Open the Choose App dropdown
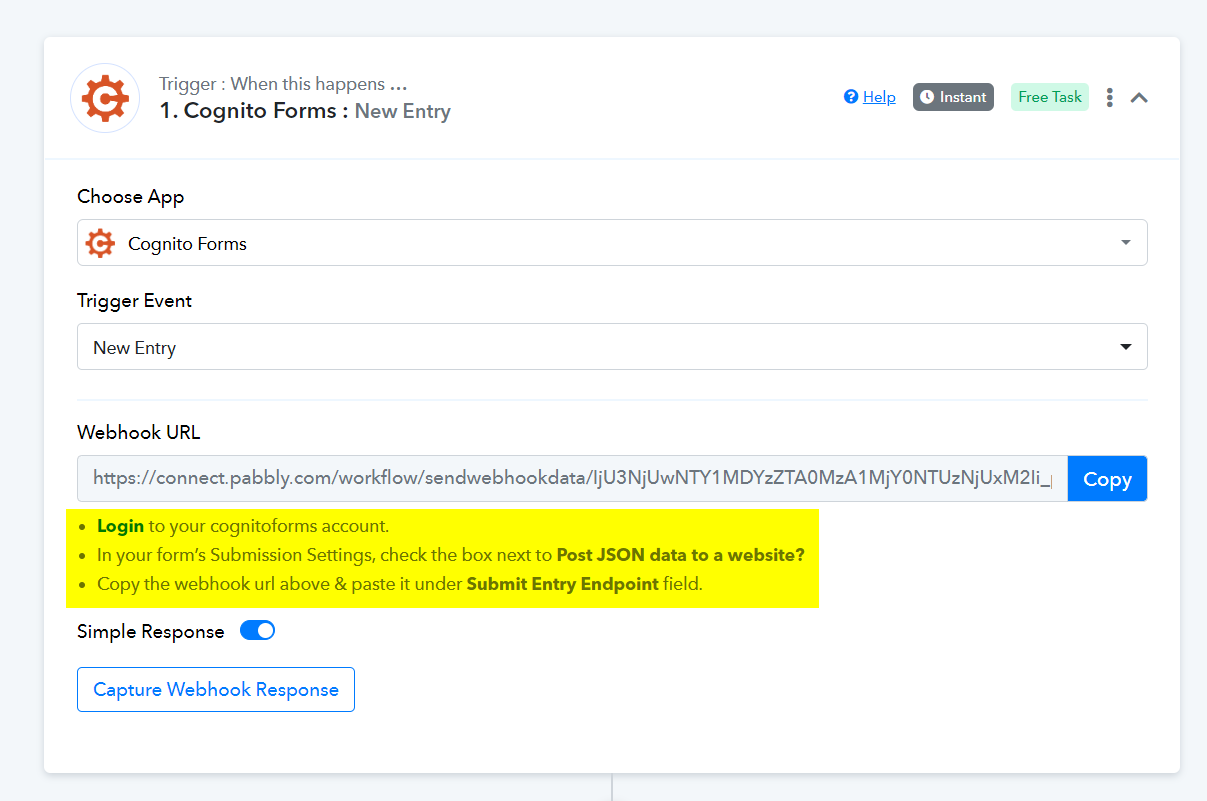1207x801 pixels. coord(612,243)
